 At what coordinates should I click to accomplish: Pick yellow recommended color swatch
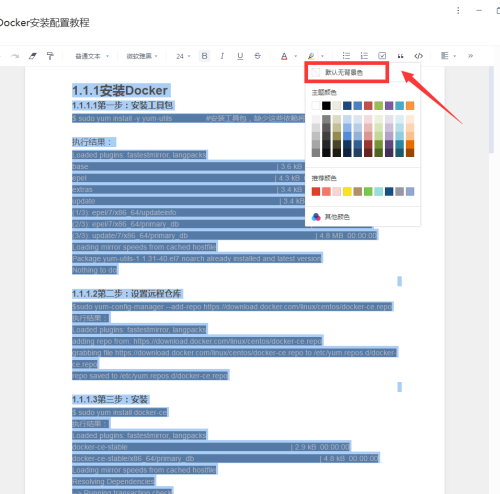pyautogui.click(x=347, y=191)
